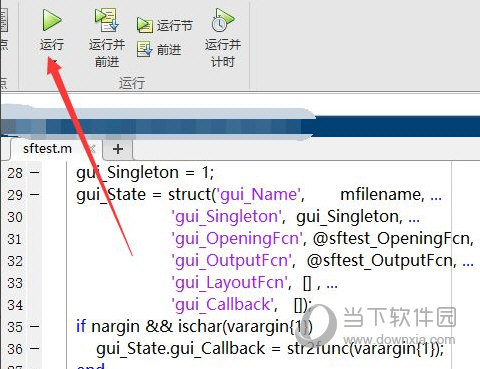Set breakpoint dash on line 29
Image resolution: width=480 pixels, height=369 pixels.
pos(34,195)
